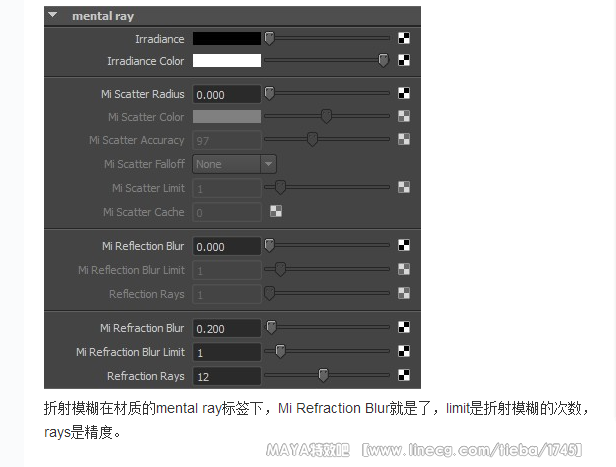Click the Reflection Rays map icon
The height and width of the screenshot is (467, 616).
click(404, 293)
